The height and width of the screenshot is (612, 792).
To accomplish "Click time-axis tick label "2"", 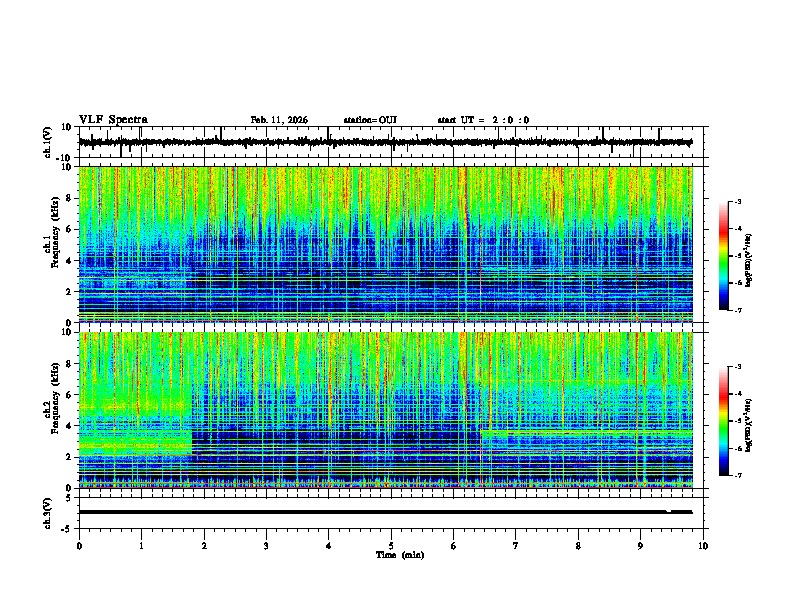I will 204,546.
